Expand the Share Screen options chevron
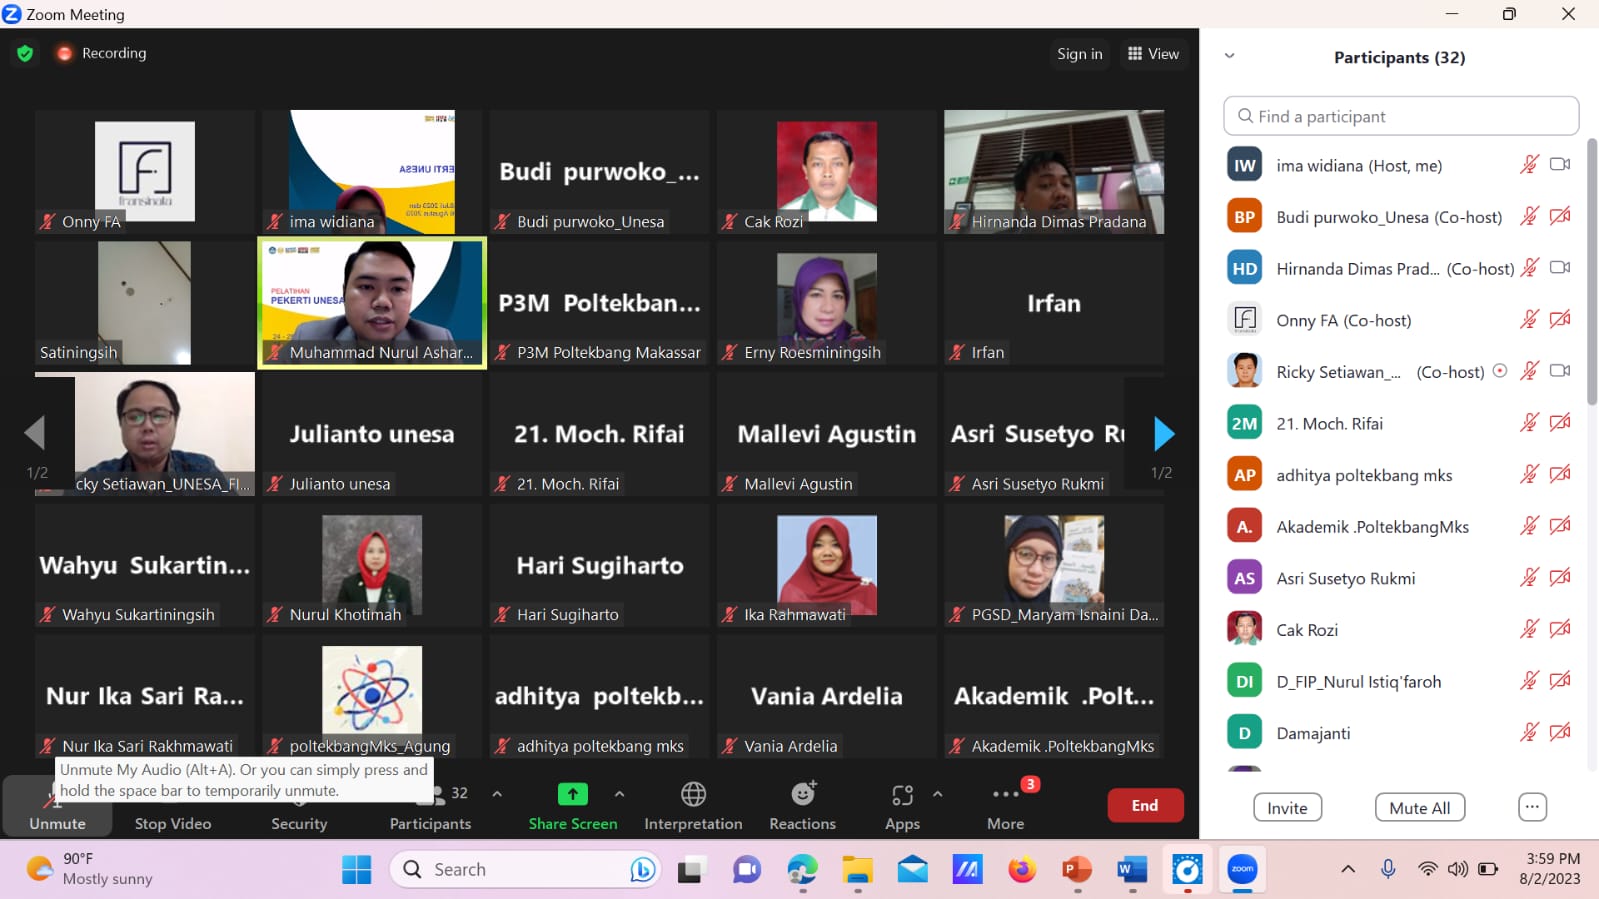Viewport: 1599px width, 899px height. click(619, 794)
